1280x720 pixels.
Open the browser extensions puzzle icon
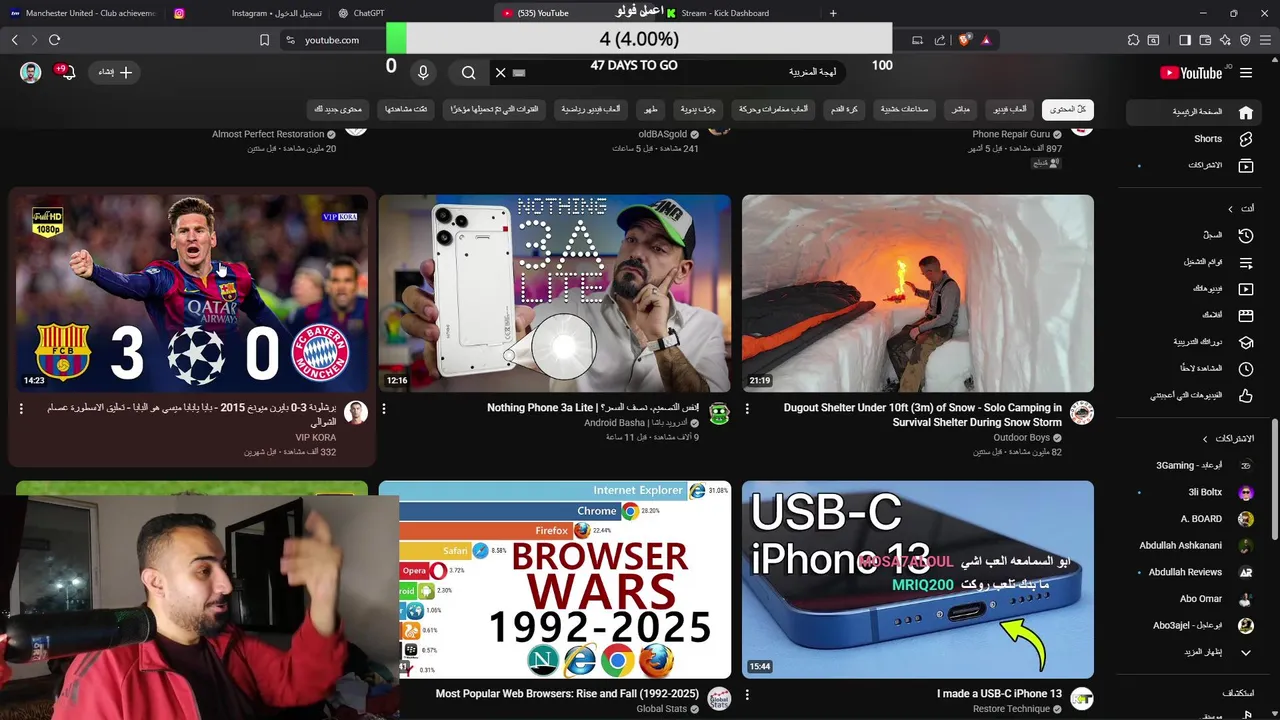tap(1133, 40)
